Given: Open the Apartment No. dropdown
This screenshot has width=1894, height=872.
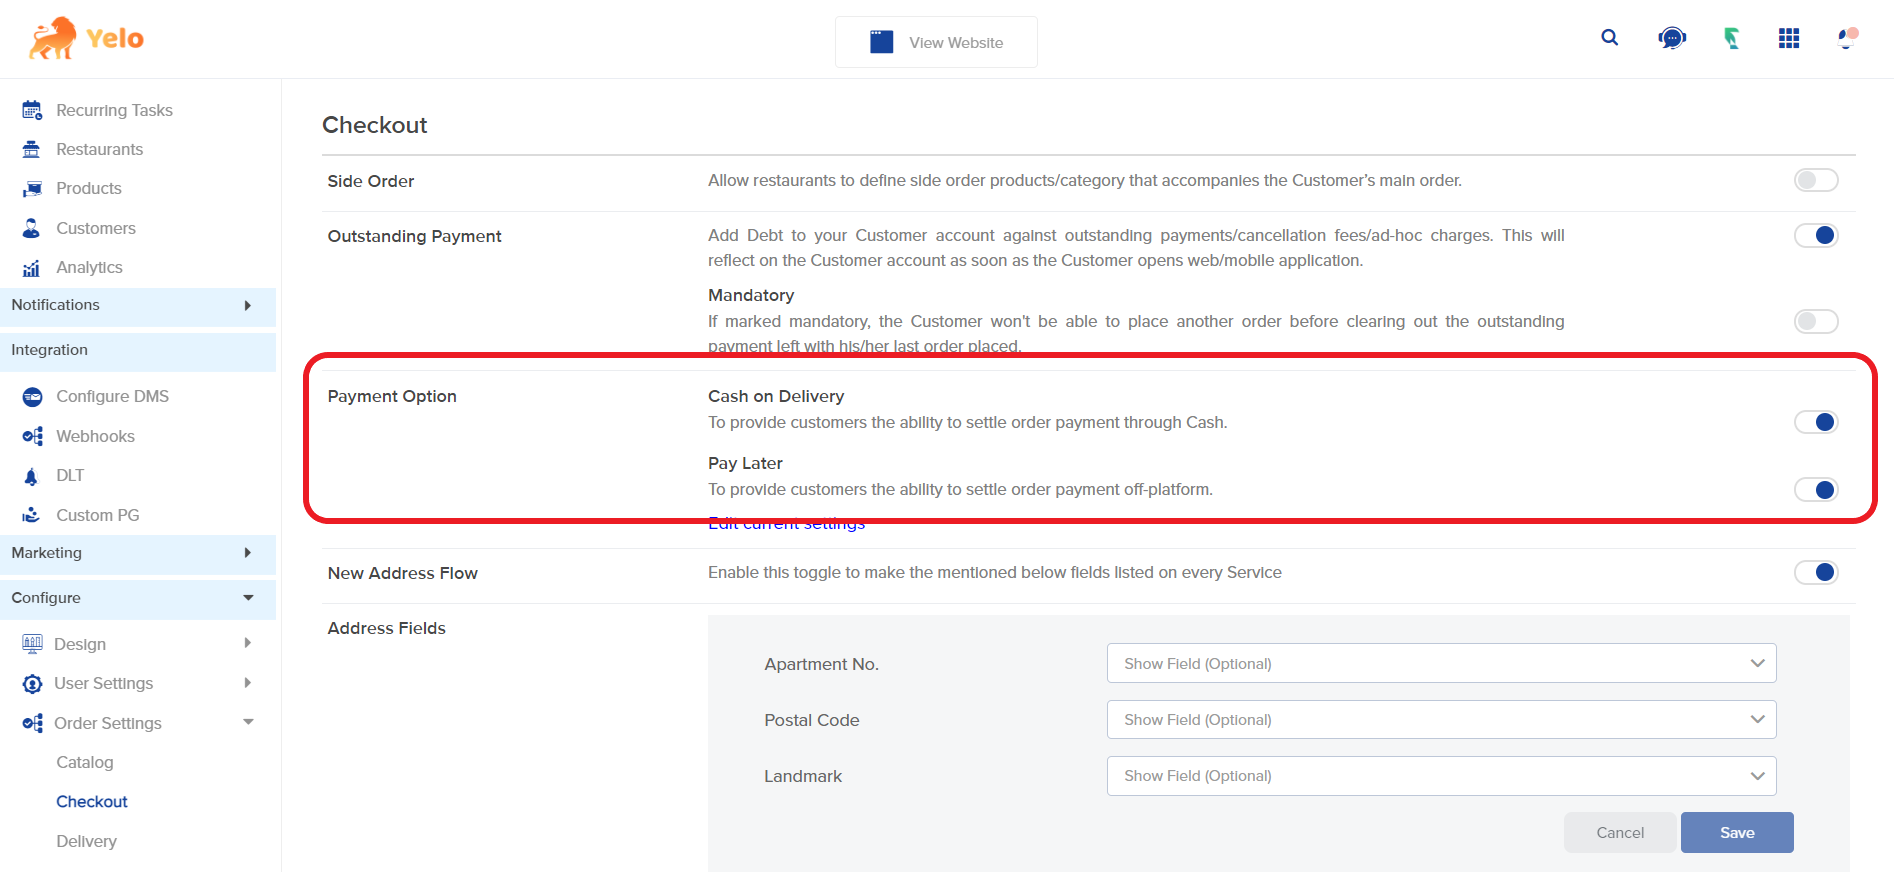Looking at the screenshot, I should (1441, 663).
